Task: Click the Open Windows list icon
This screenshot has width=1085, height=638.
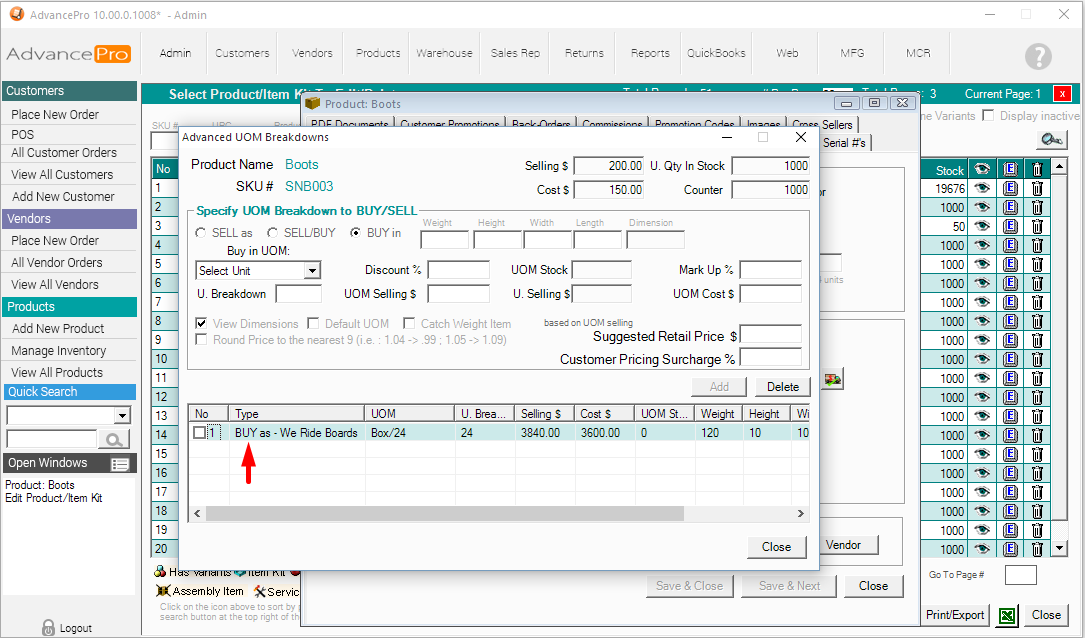Action: coord(120,464)
